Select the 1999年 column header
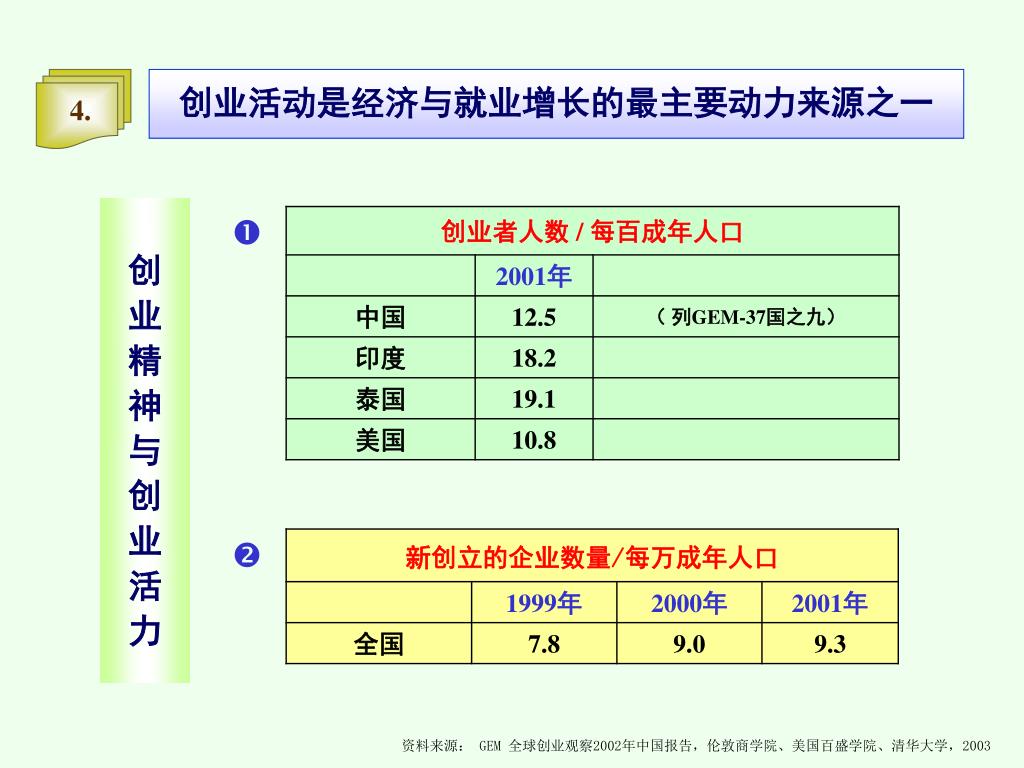This screenshot has height=768, width=1024. click(543, 603)
